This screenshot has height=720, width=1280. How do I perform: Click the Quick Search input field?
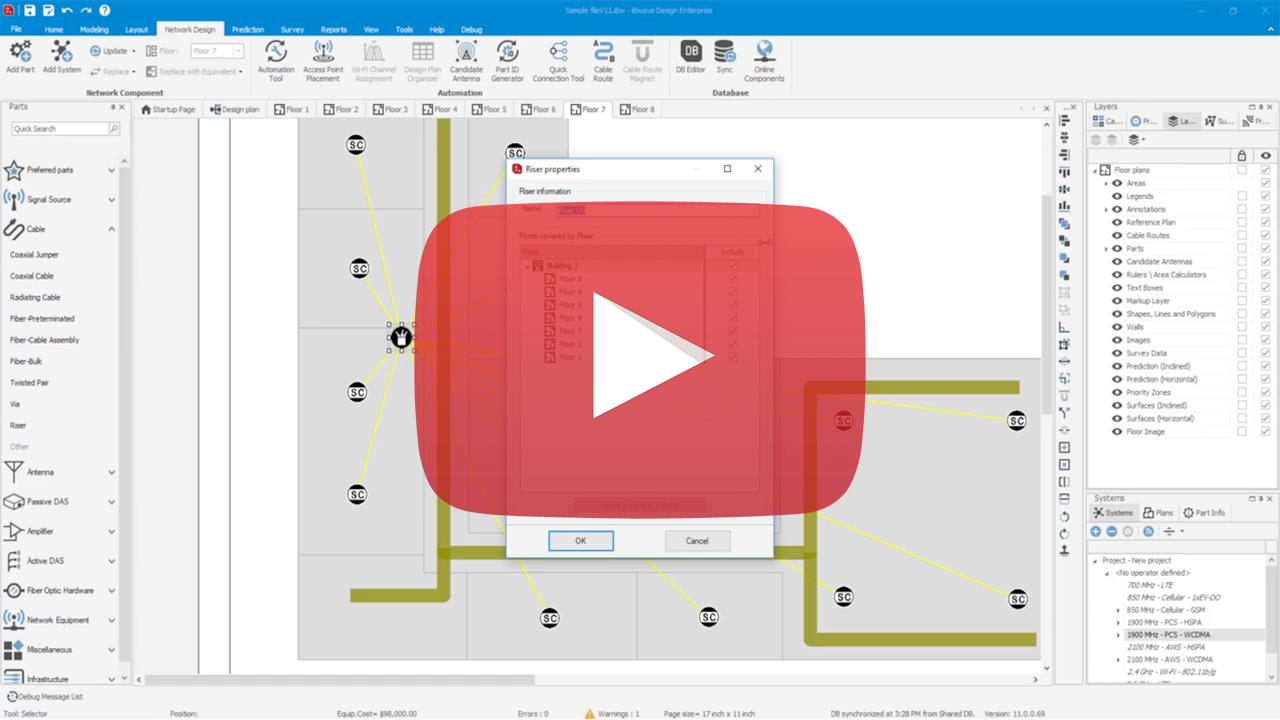click(60, 129)
